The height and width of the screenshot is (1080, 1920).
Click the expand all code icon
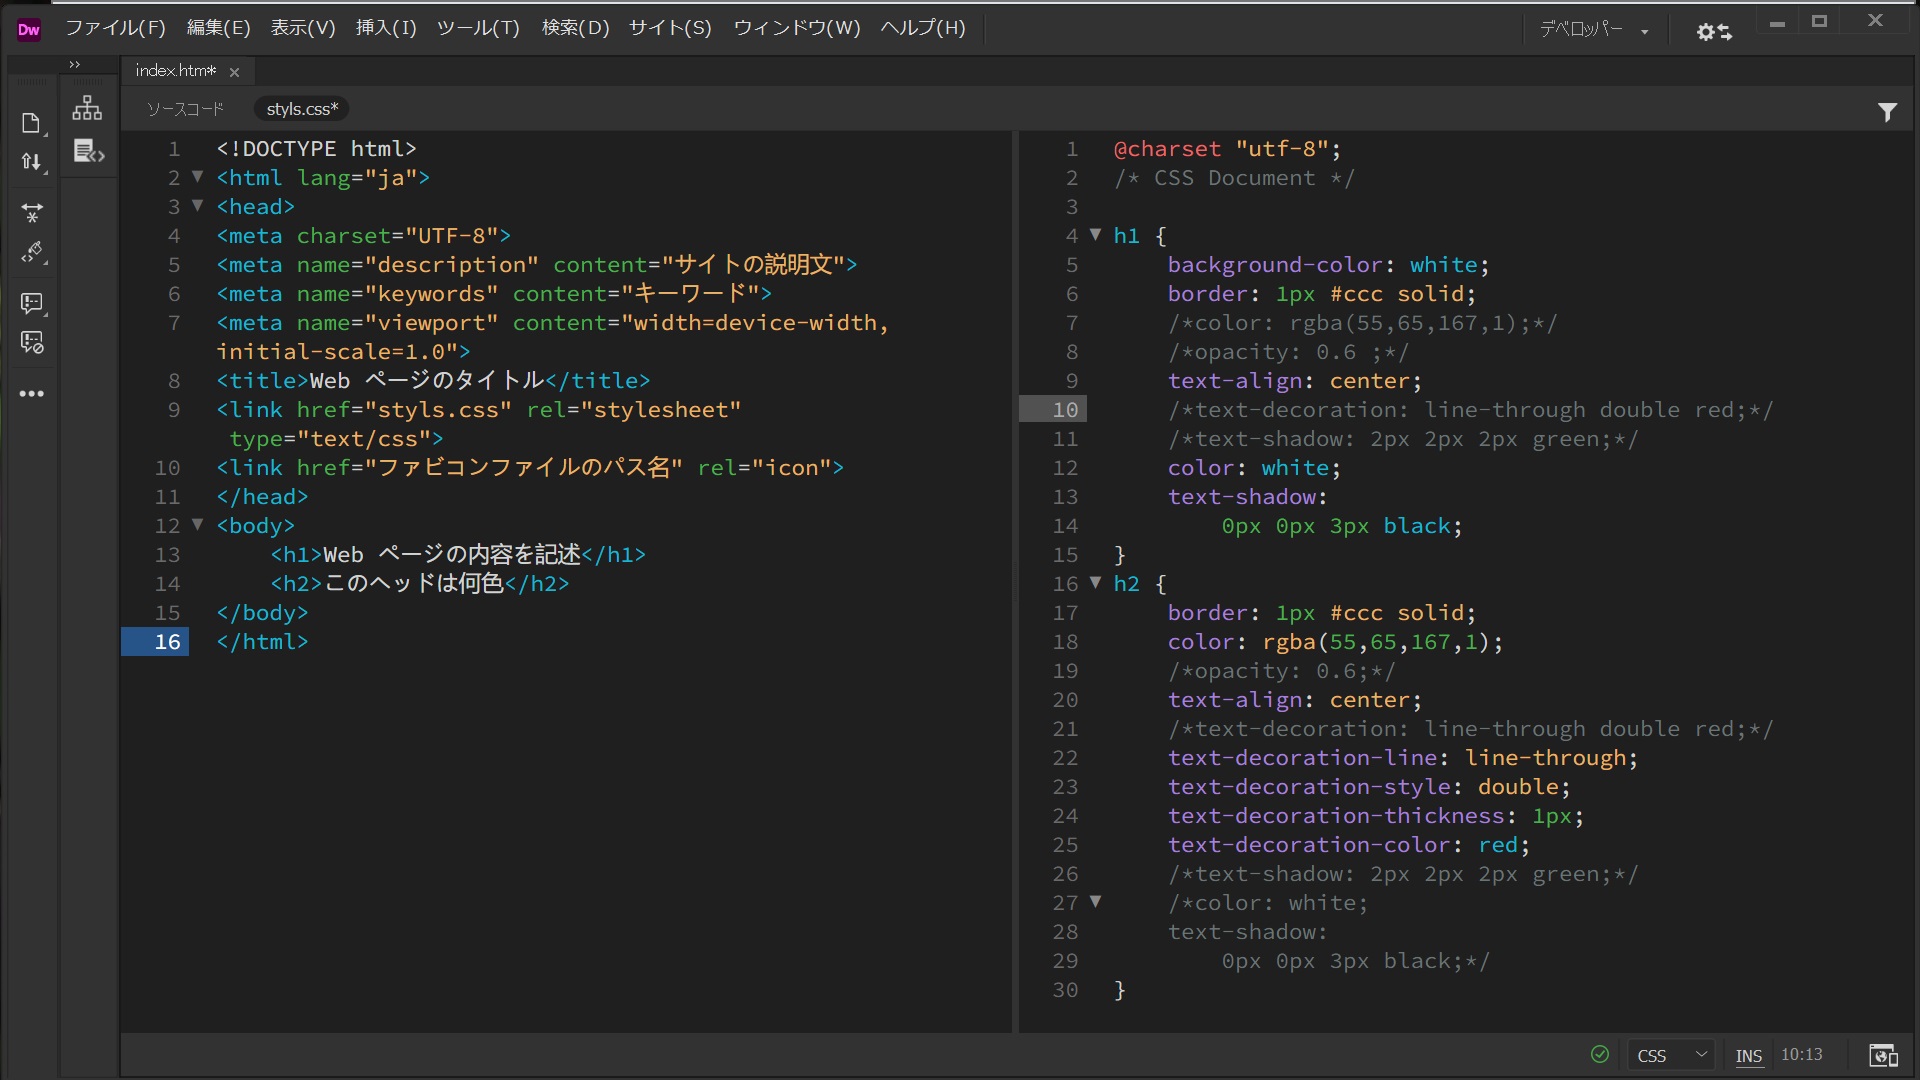(31, 212)
